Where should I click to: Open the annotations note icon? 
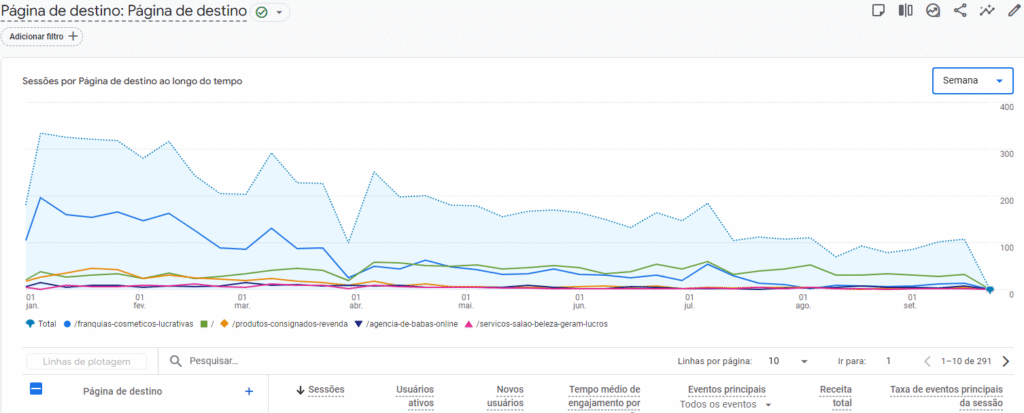pyautogui.click(x=878, y=11)
